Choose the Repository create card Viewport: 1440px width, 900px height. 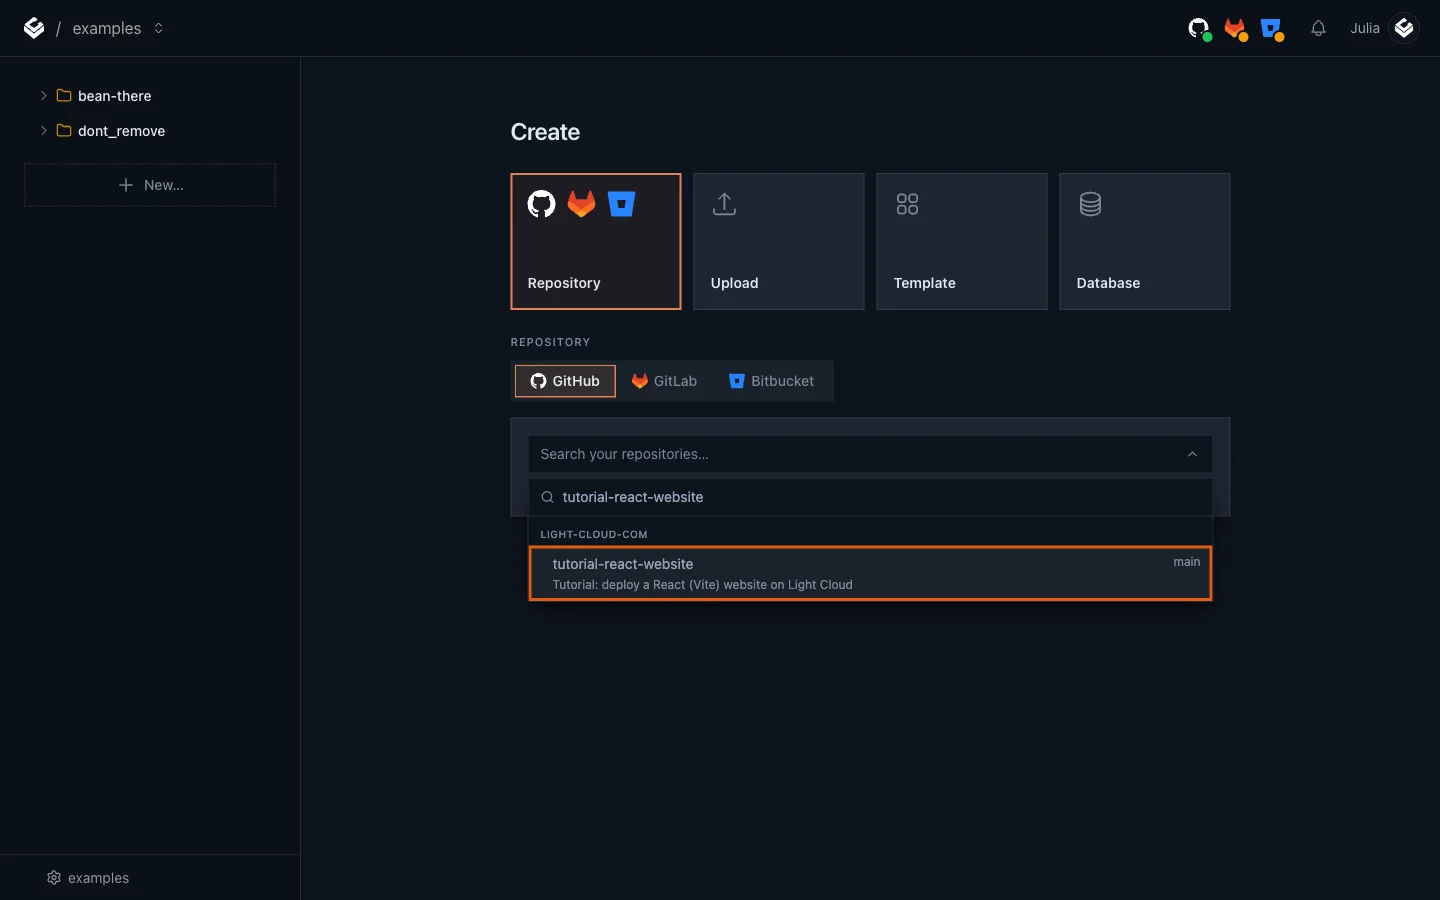[x=596, y=241]
